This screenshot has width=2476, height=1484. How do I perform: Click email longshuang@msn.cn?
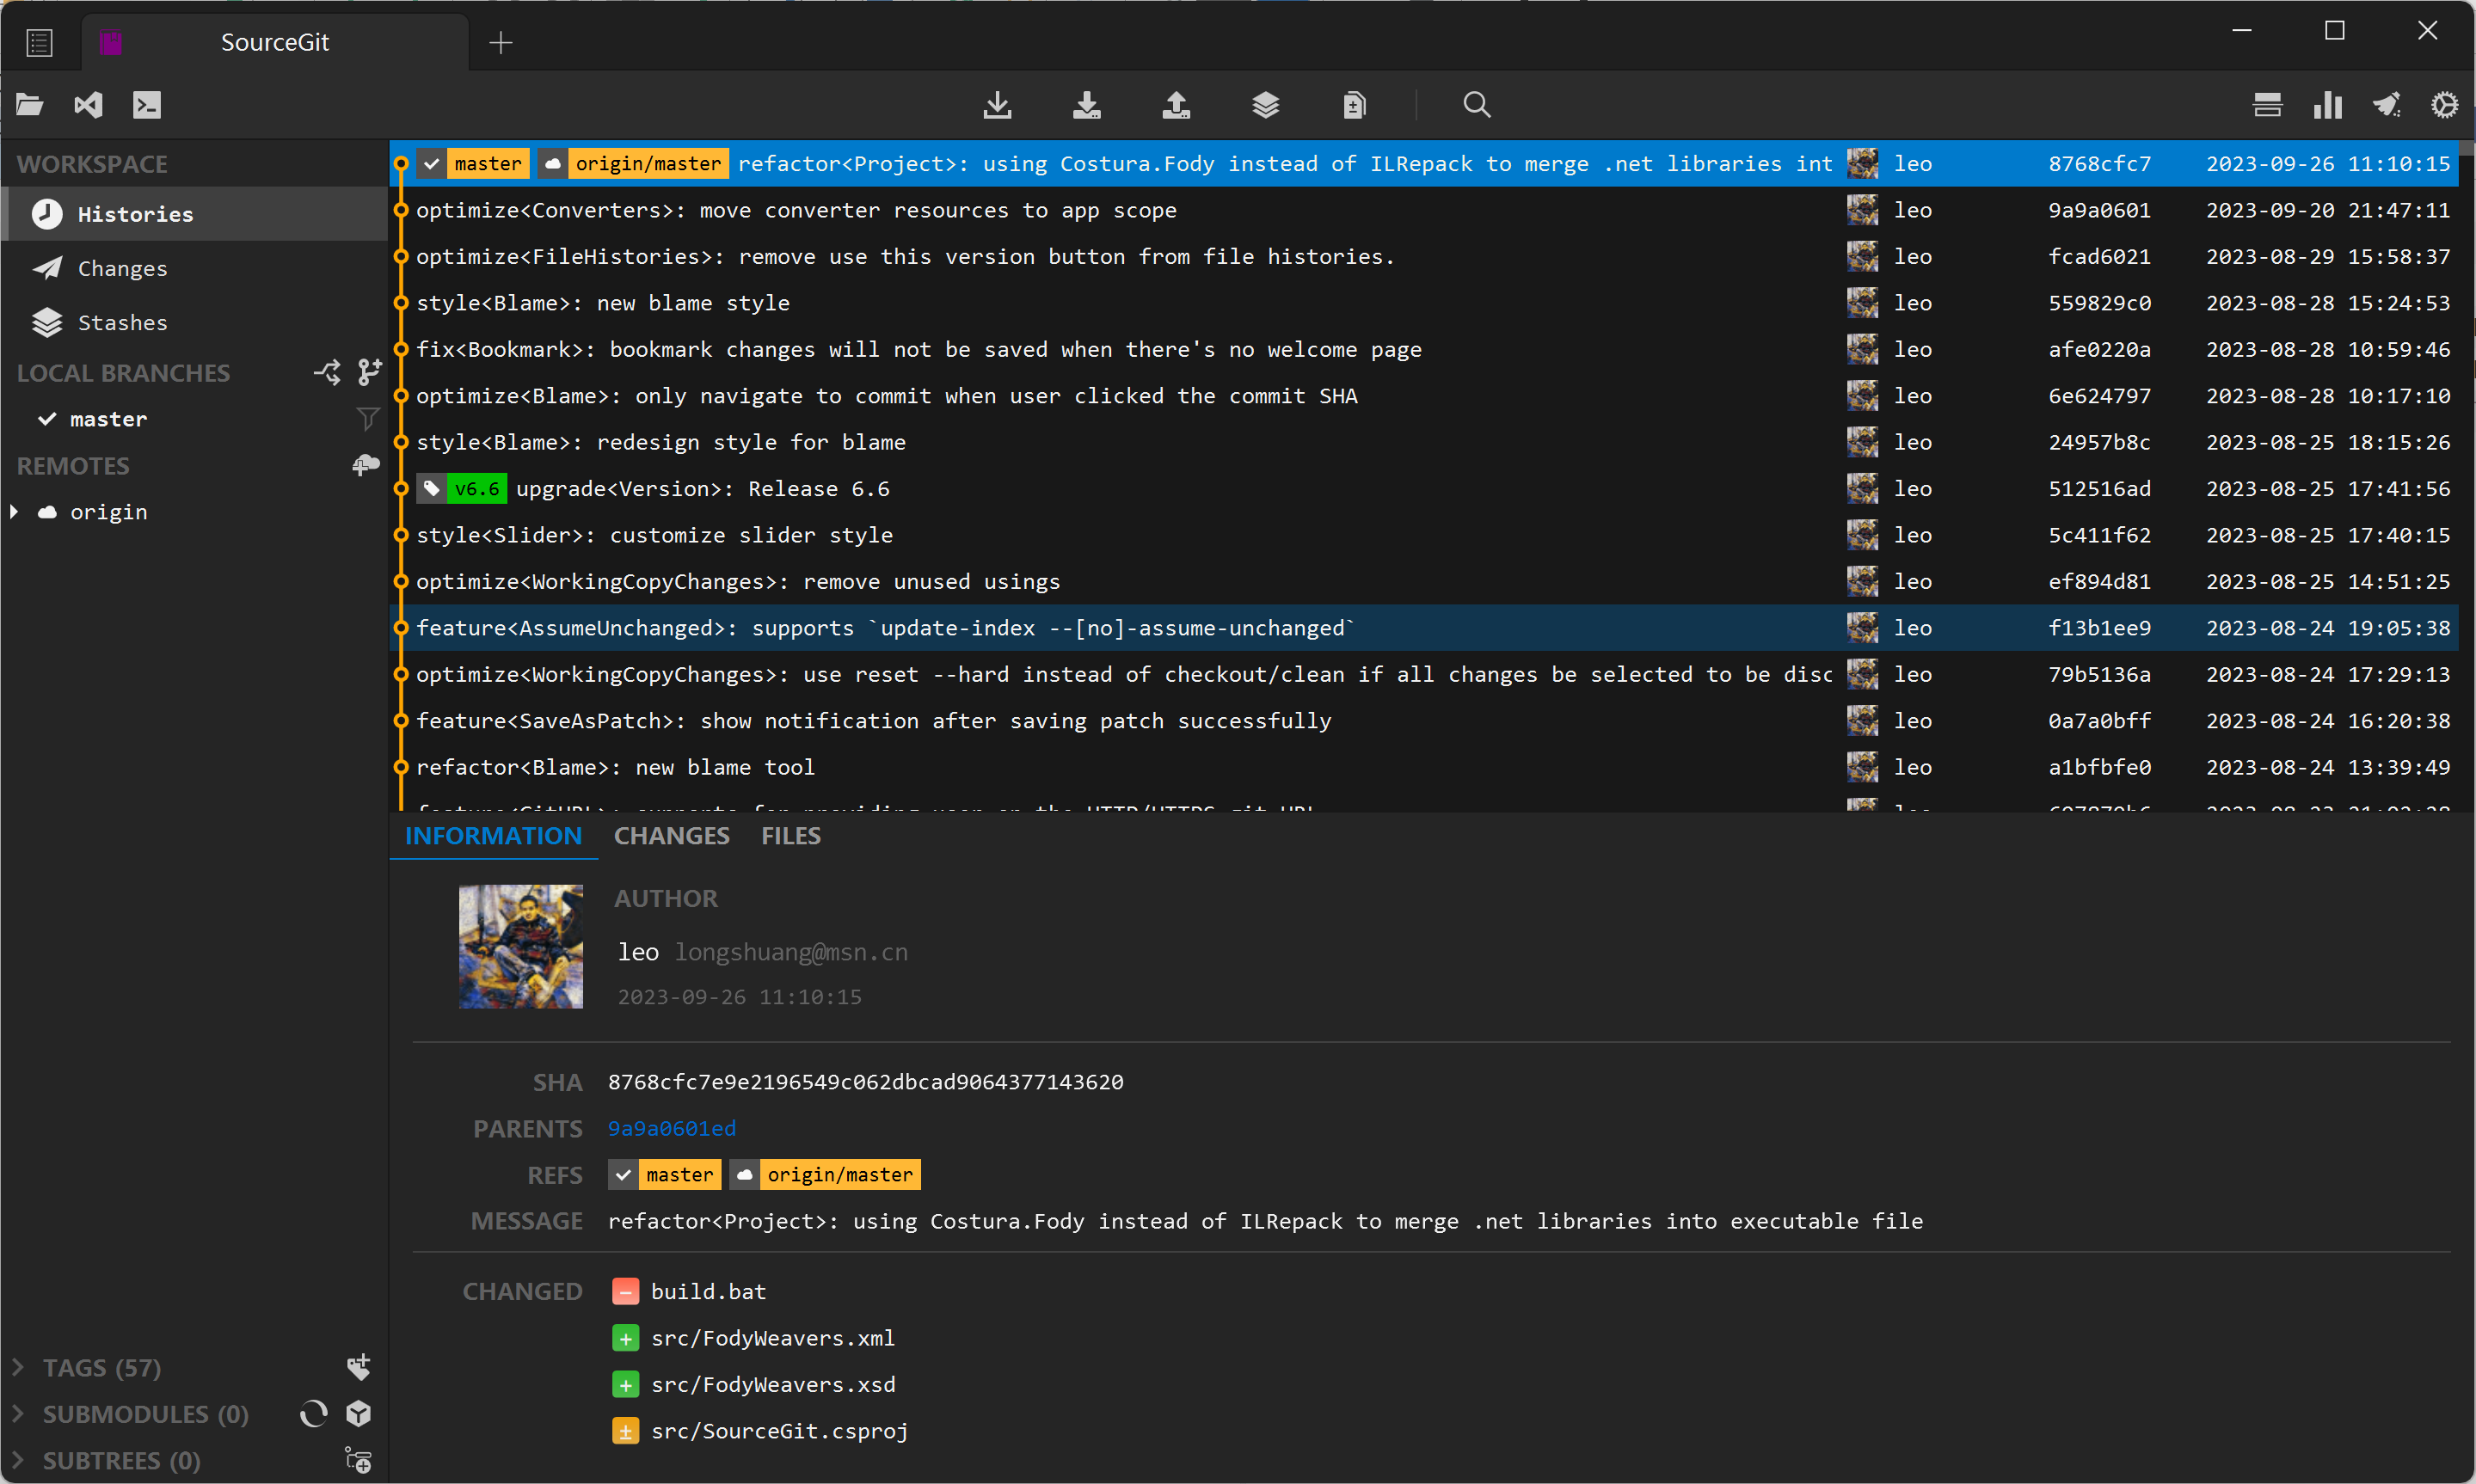[791, 952]
